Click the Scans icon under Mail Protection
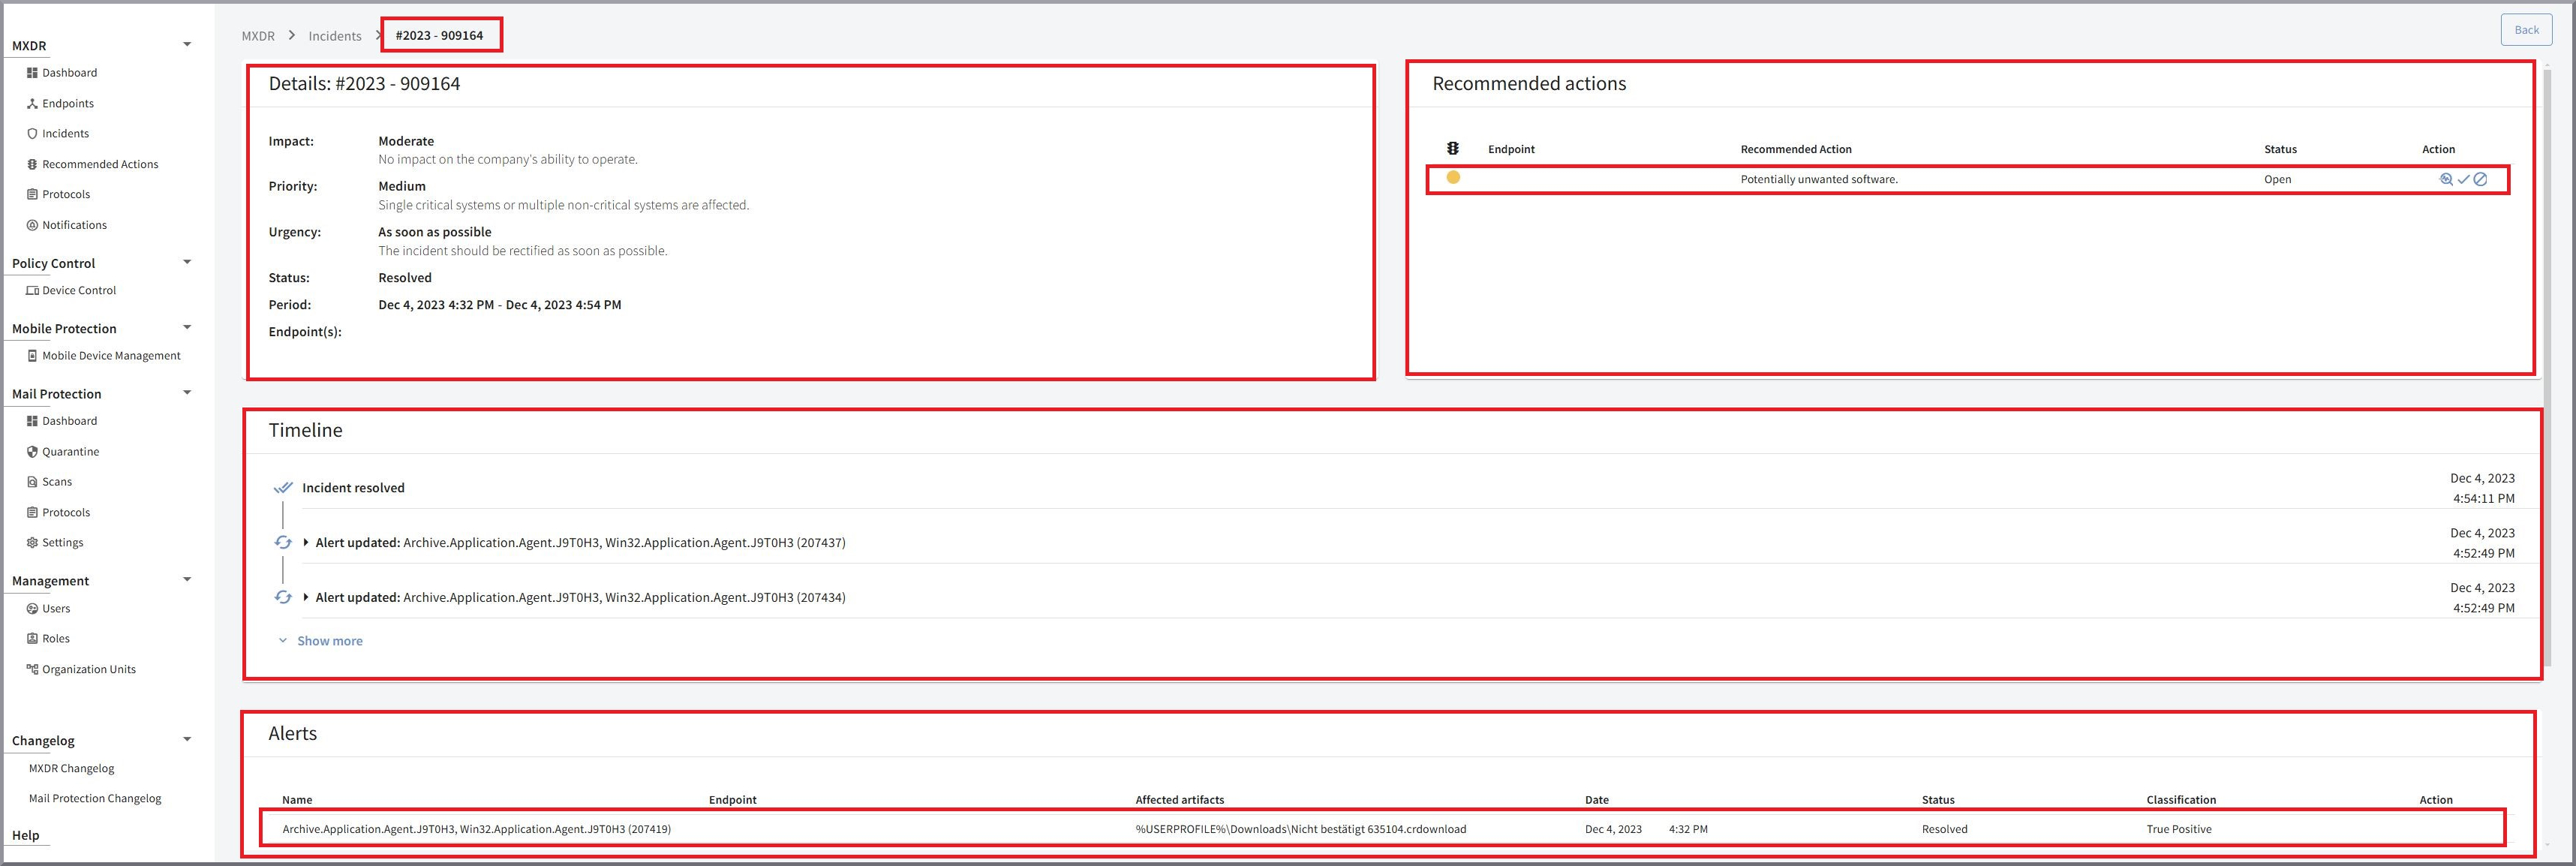Screen dimensions: 2576x866 coord(32,482)
